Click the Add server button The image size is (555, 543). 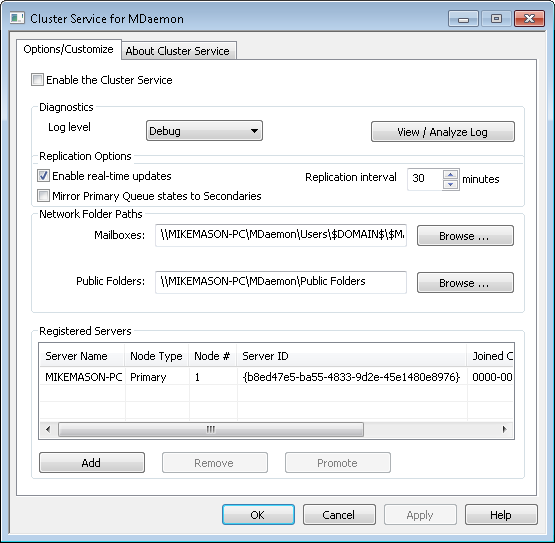pos(92,463)
